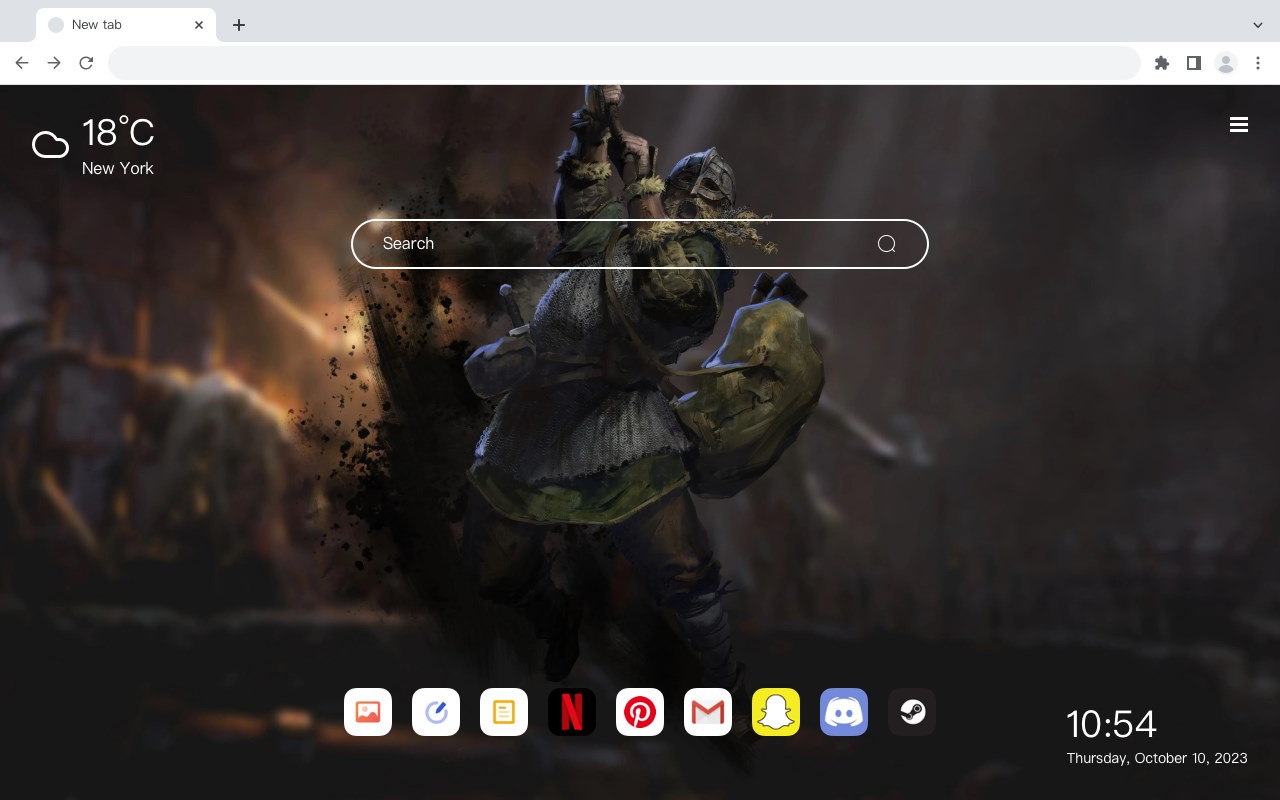The height and width of the screenshot is (800, 1280).
Task: Open the wallpaper gallery shortcut icon
Action: click(x=368, y=712)
